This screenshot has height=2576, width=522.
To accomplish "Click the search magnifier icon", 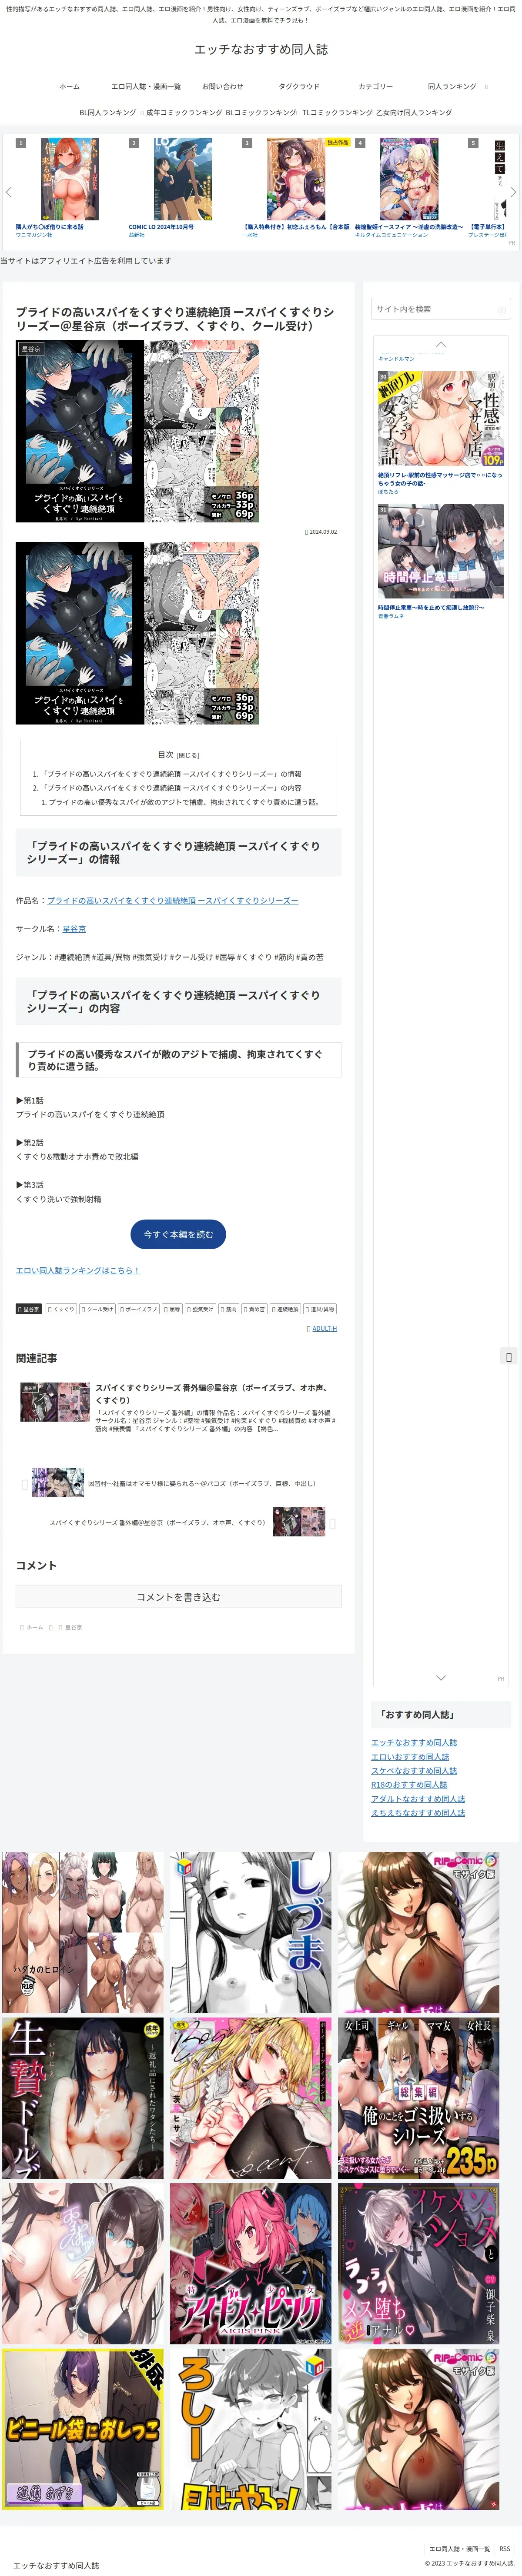I will (503, 310).
